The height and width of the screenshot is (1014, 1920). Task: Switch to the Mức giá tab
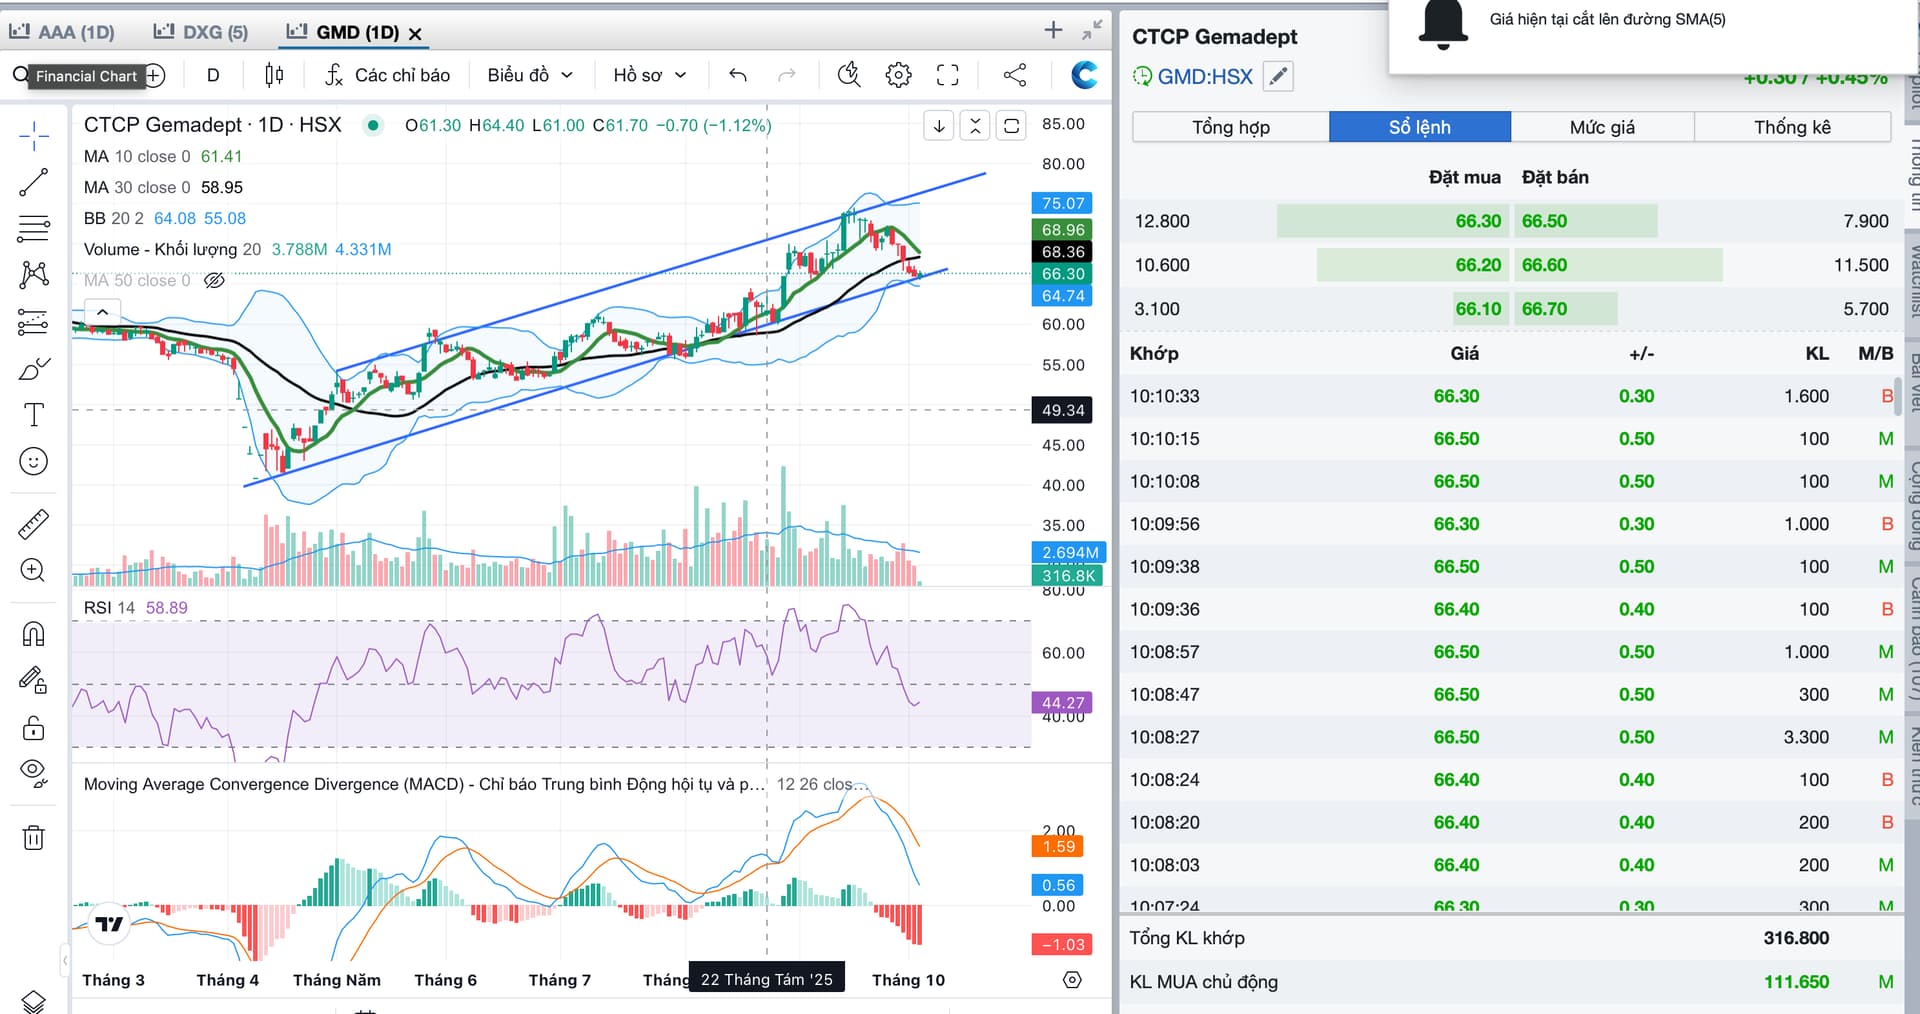pyautogui.click(x=1602, y=127)
